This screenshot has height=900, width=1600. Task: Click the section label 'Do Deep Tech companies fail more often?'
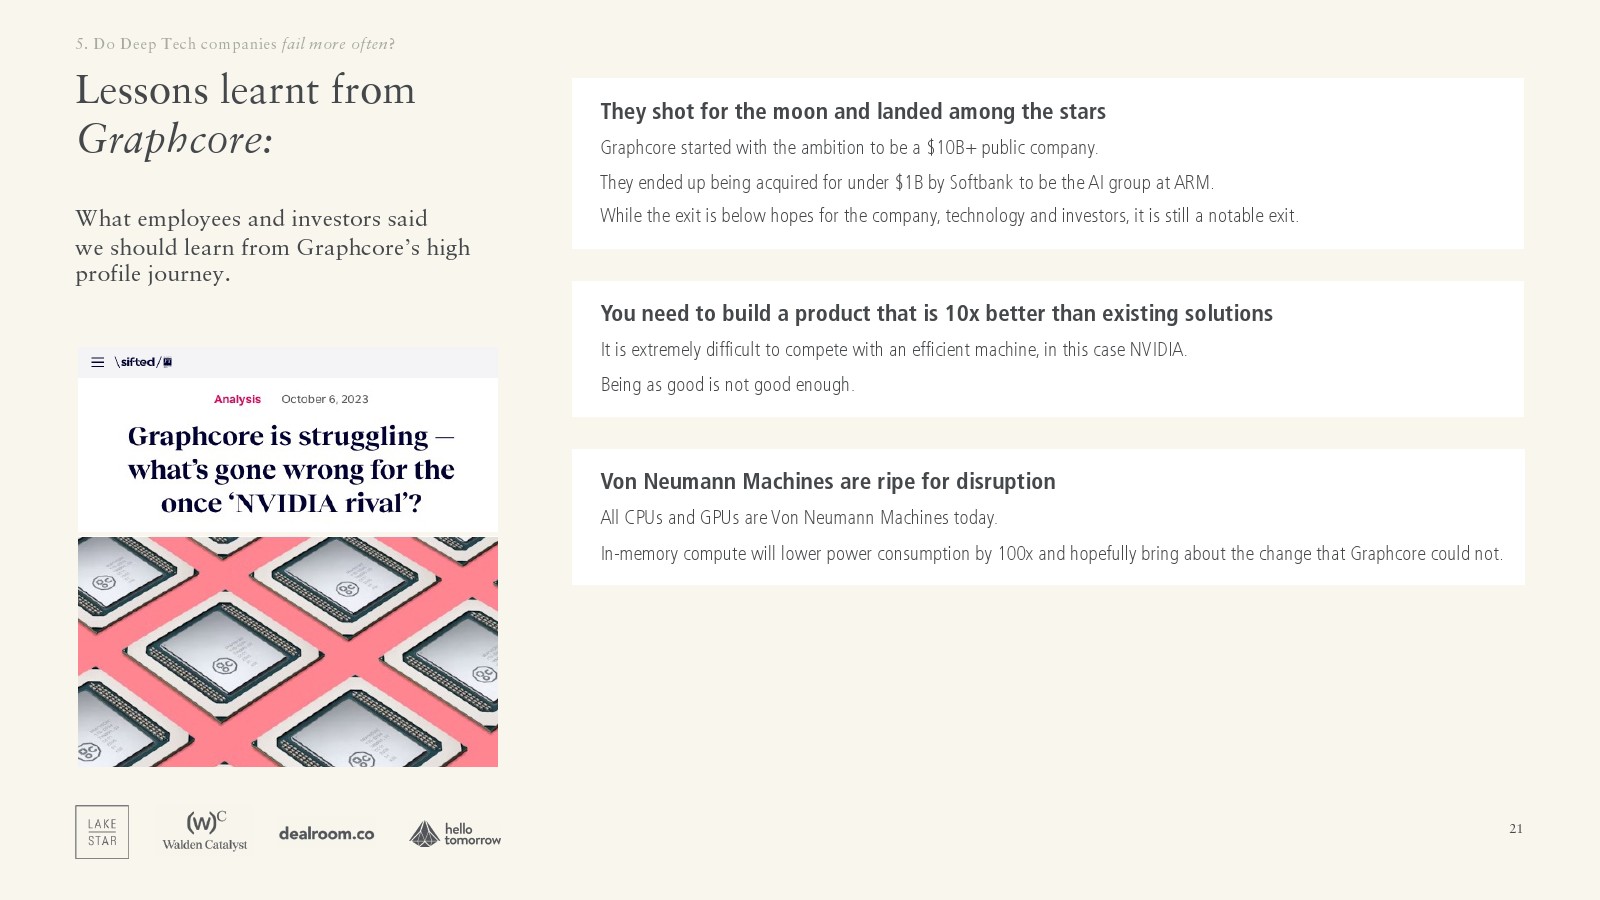[235, 44]
